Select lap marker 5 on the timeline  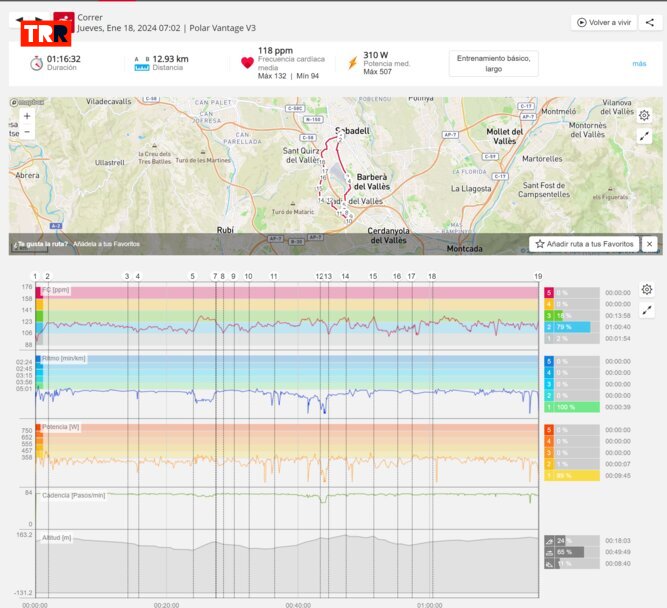pyautogui.click(x=192, y=277)
